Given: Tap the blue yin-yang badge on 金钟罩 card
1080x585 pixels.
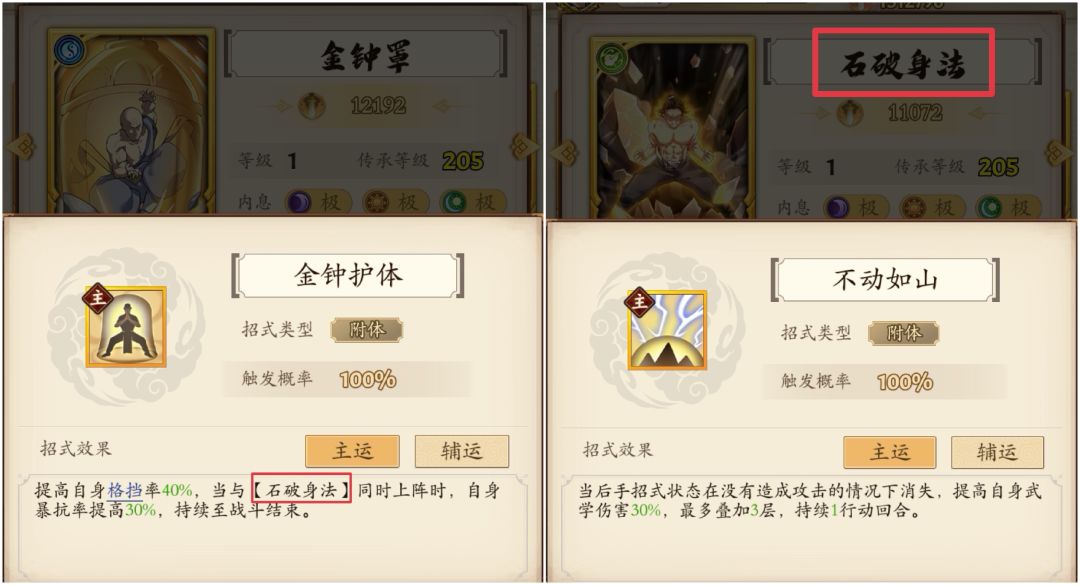Looking at the screenshot, I should [69, 50].
